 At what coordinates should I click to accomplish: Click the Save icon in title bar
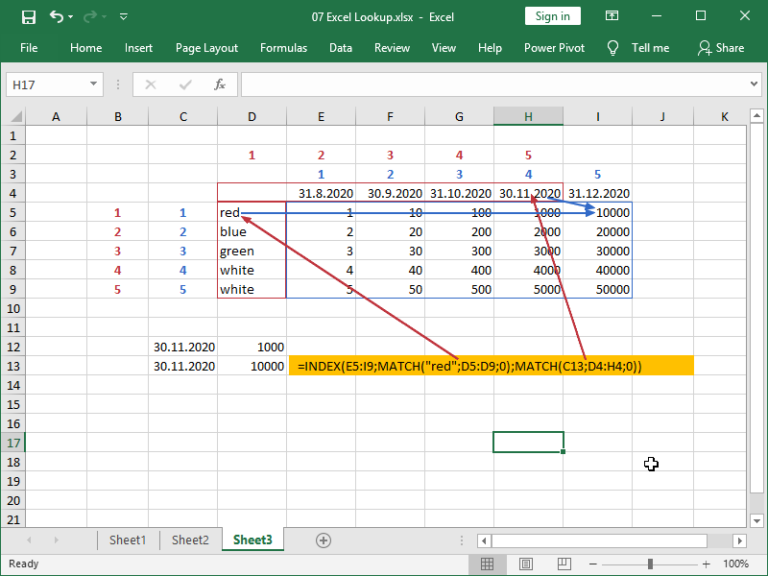[28, 17]
